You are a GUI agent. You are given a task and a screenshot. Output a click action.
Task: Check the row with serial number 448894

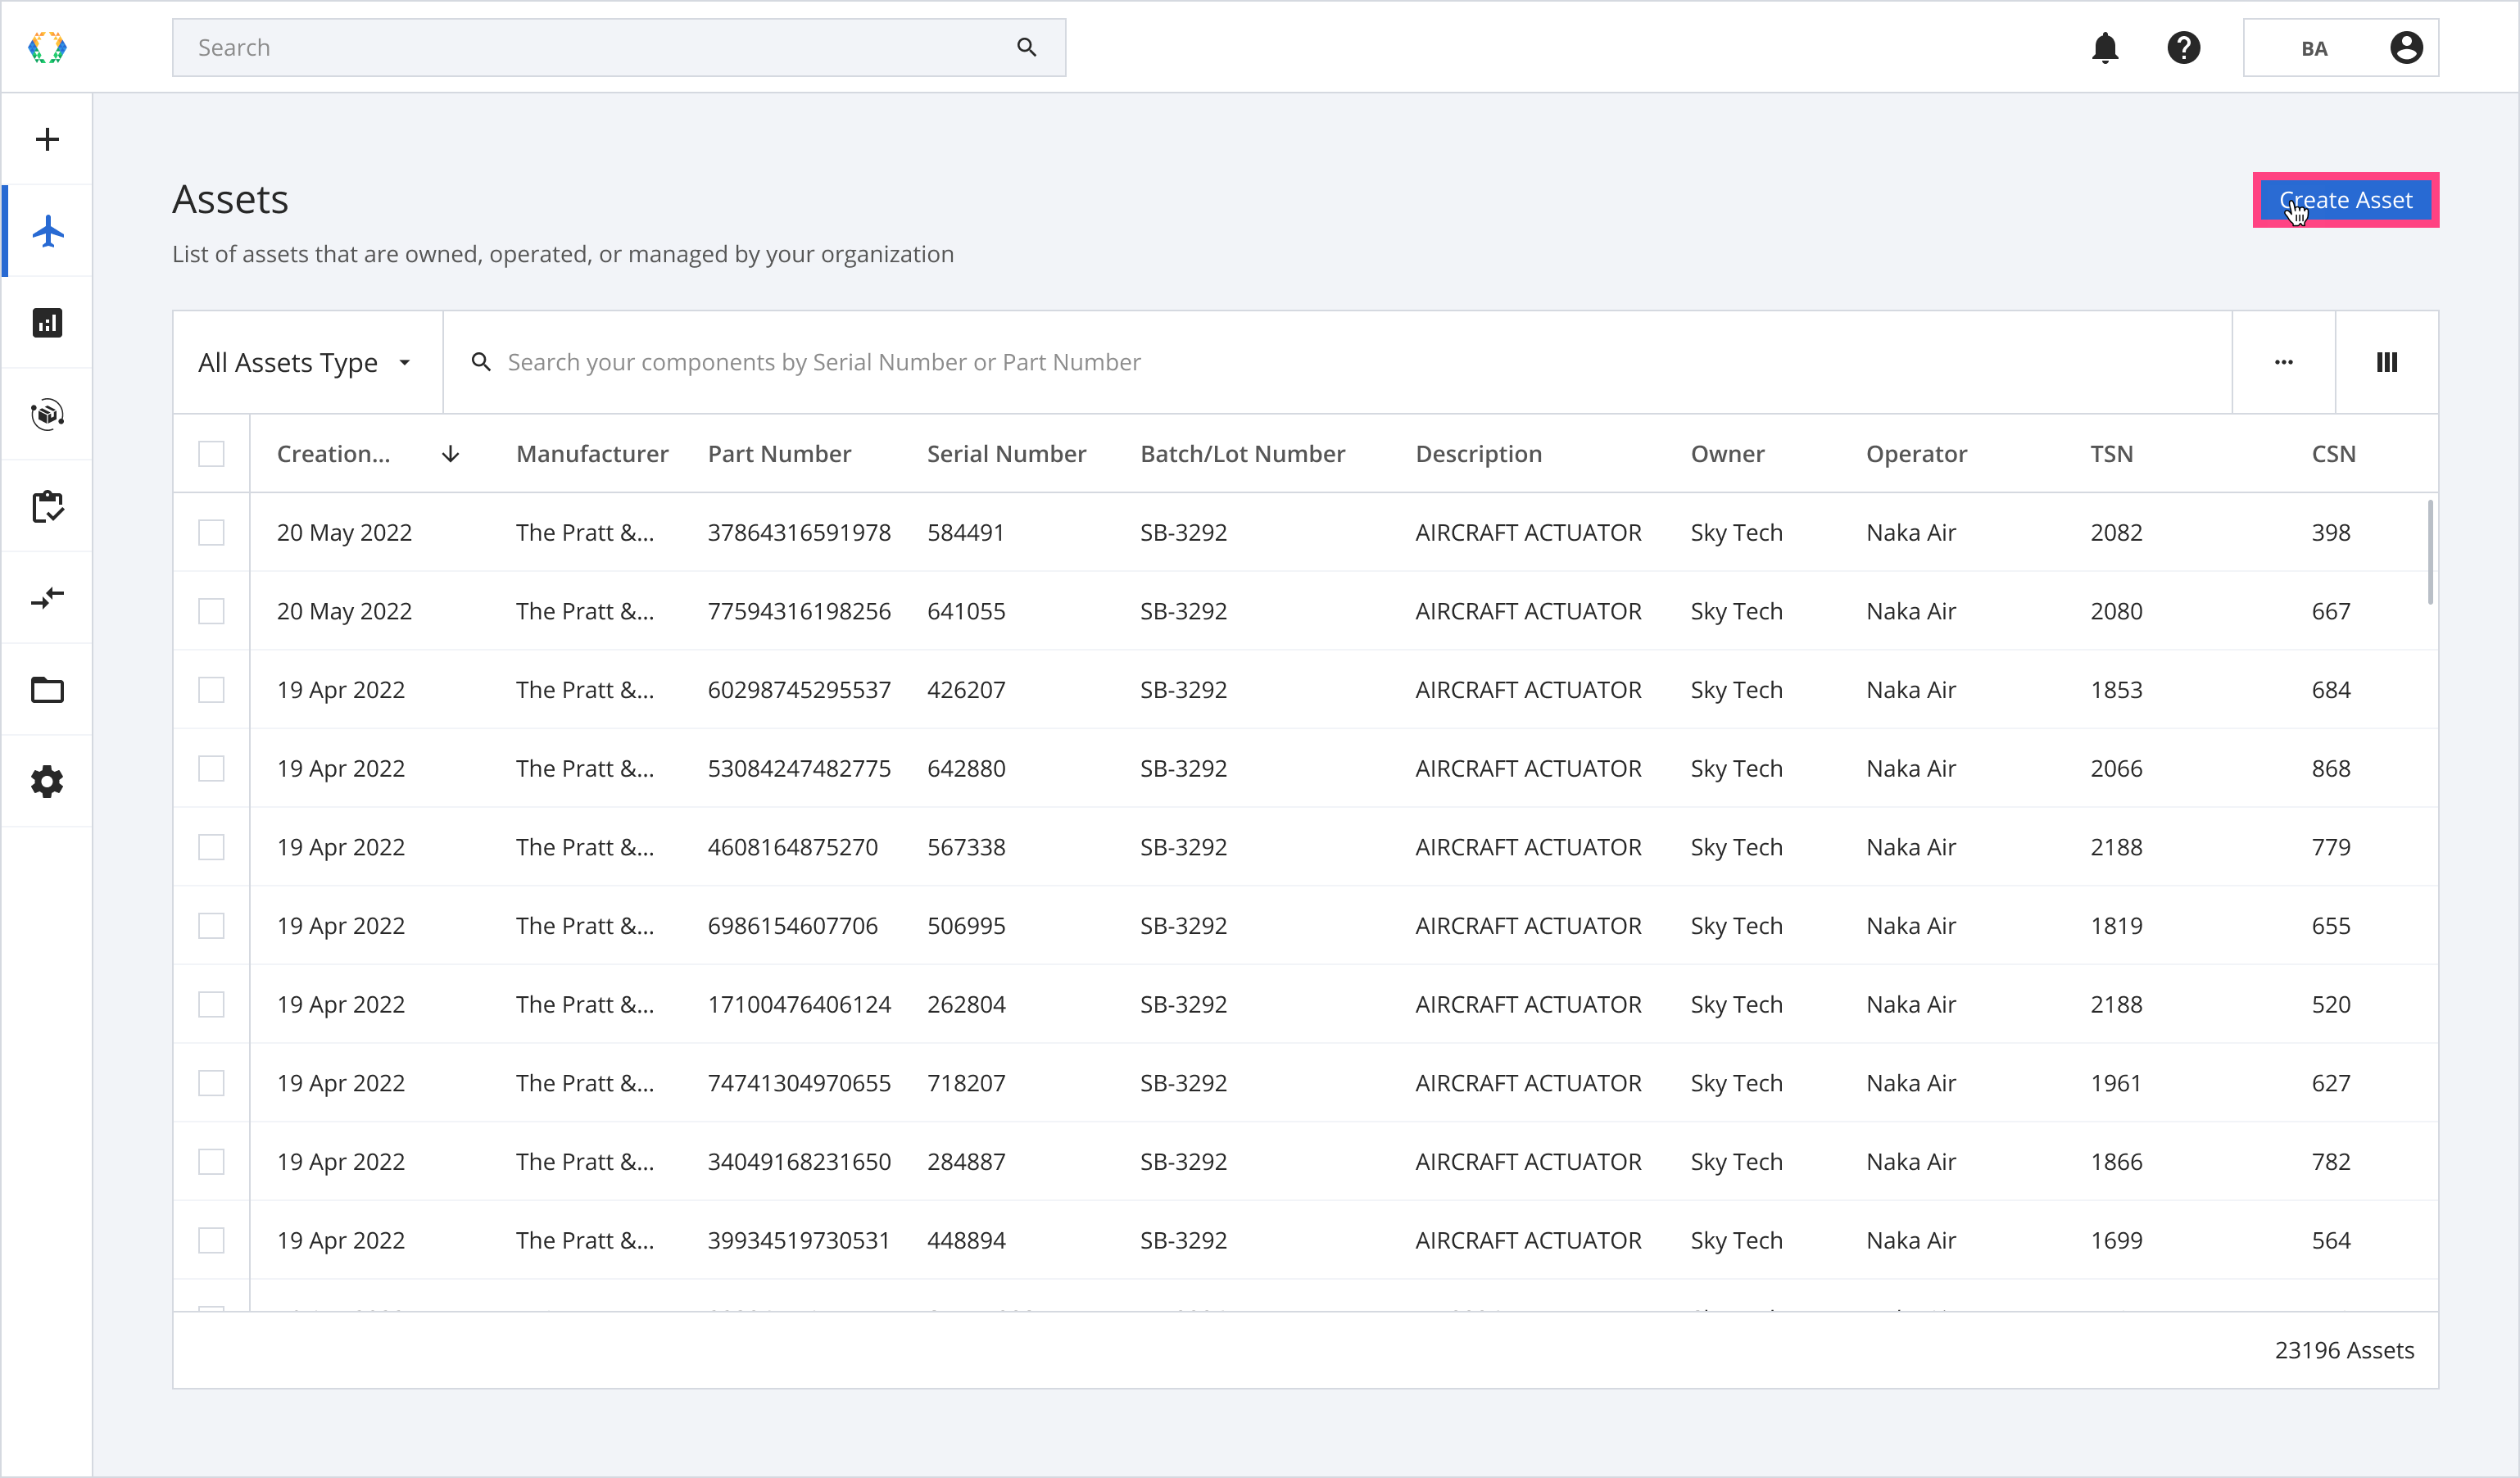211,1240
